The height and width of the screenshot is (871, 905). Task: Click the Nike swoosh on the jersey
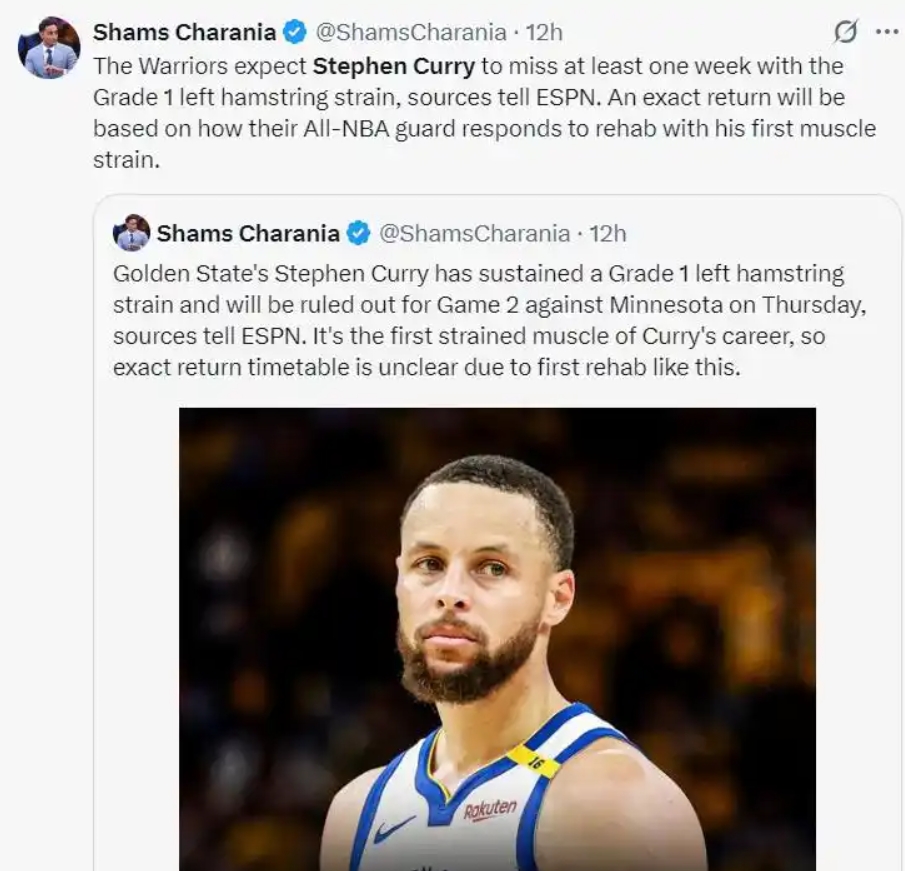click(394, 829)
